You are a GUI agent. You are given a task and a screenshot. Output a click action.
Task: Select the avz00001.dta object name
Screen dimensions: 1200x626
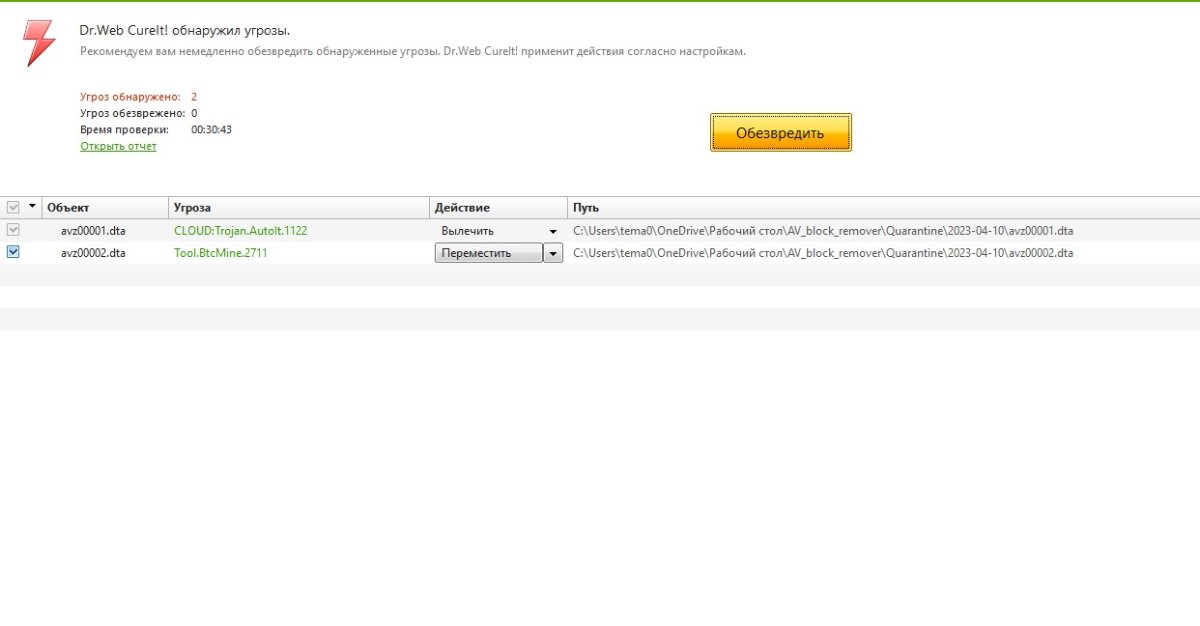coord(93,231)
